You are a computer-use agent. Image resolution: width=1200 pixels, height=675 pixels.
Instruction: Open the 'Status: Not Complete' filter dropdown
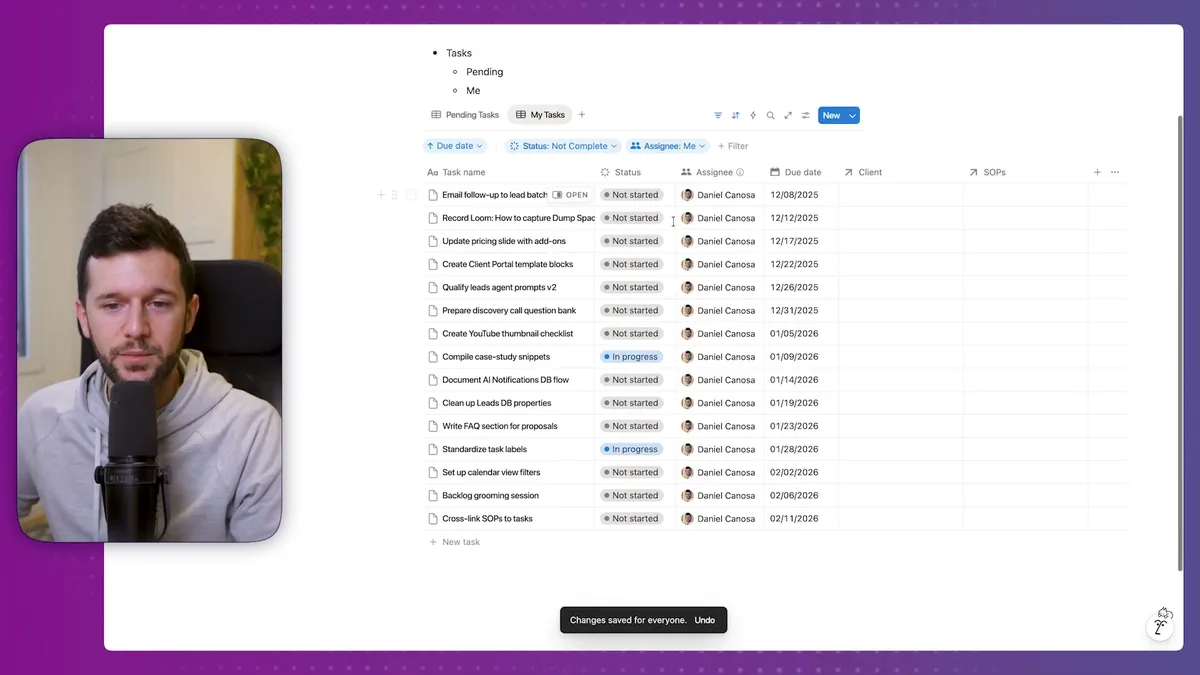coord(562,145)
